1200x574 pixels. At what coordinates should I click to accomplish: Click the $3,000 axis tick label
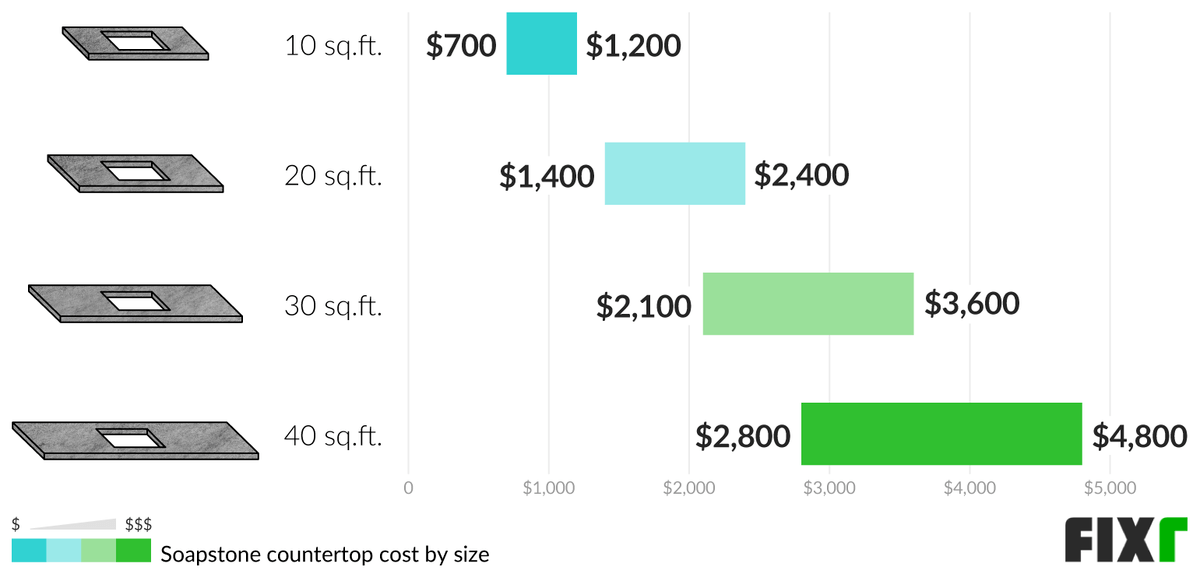click(829, 489)
